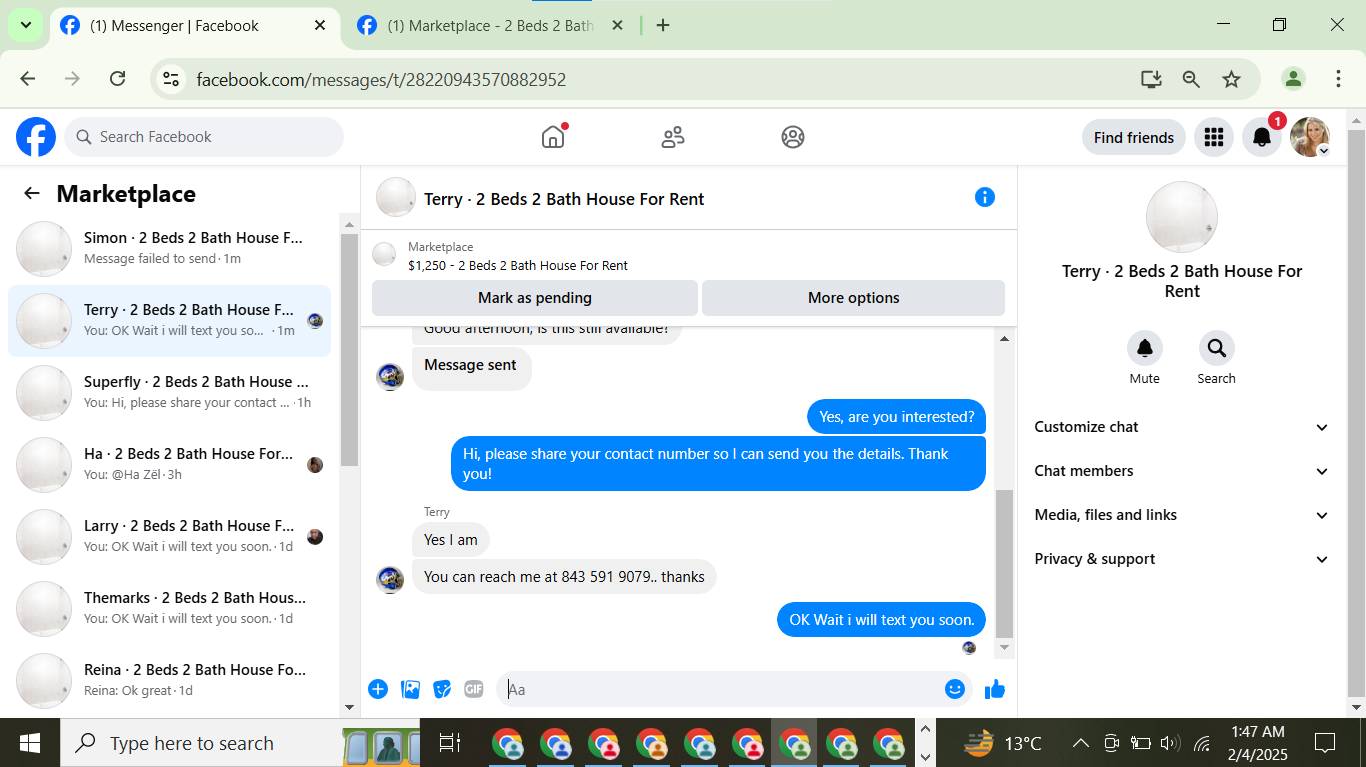Screen dimensions: 1366x767
Task: Install the app using the address bar icon
Action: tap(1151, 79)
